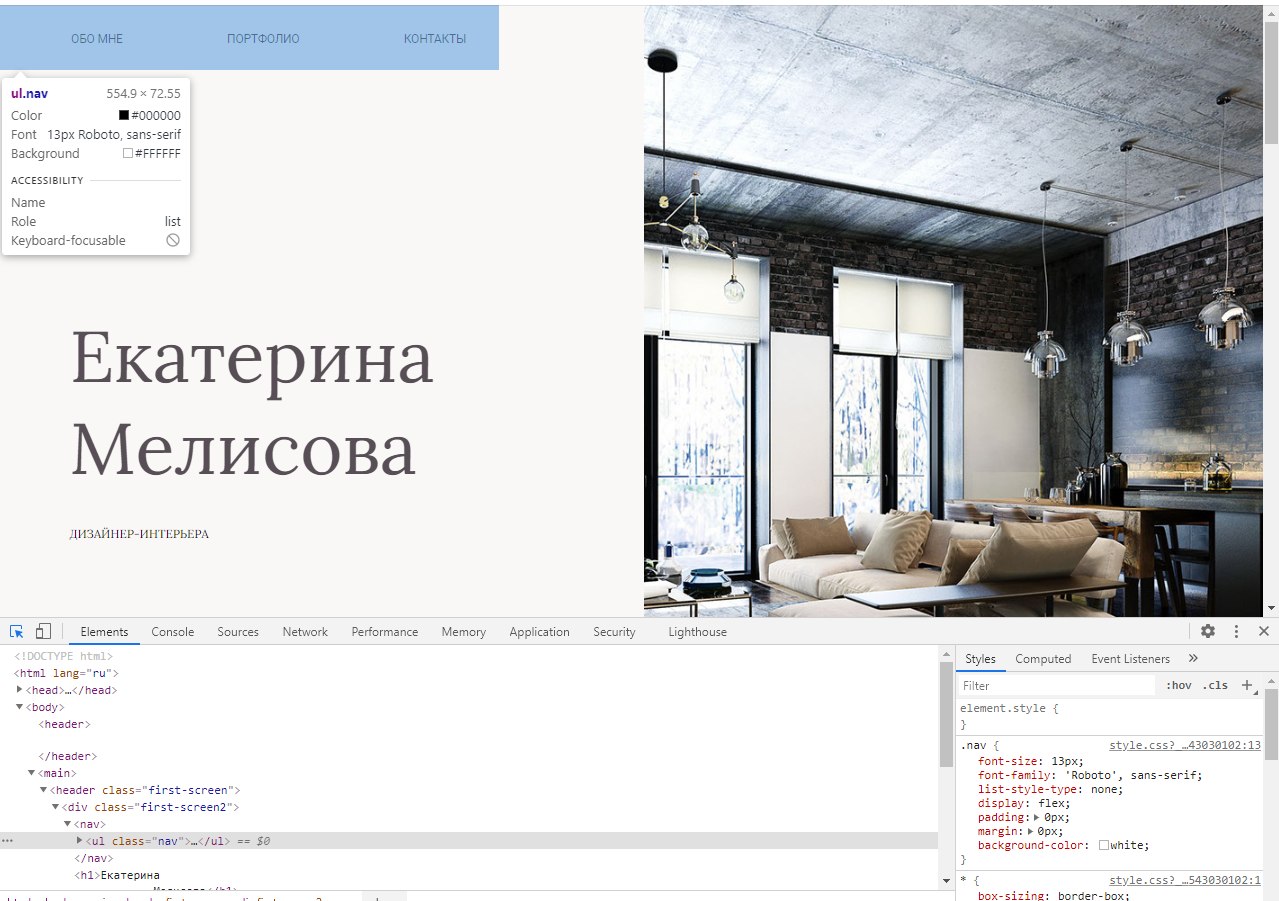Select the Elements tab
This screenshot has width=1279, height=901.
click(x=105, y=632)
